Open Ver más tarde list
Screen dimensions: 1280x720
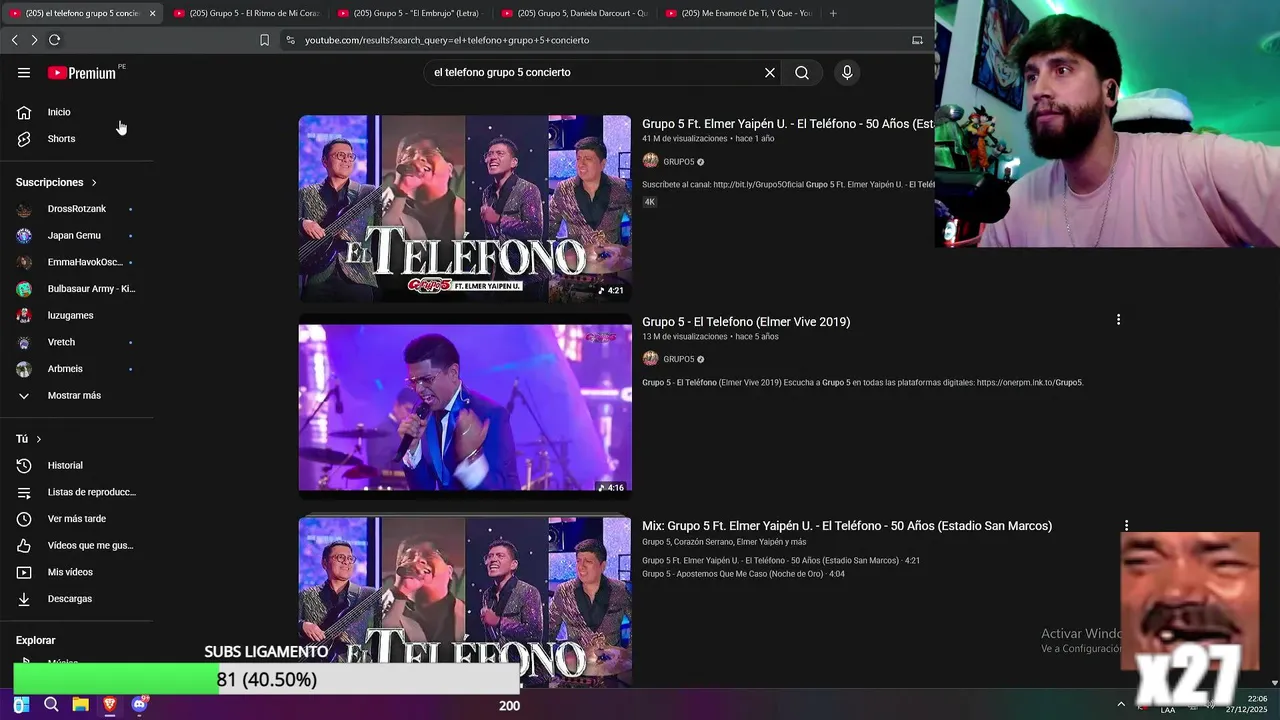coord(77,519)
